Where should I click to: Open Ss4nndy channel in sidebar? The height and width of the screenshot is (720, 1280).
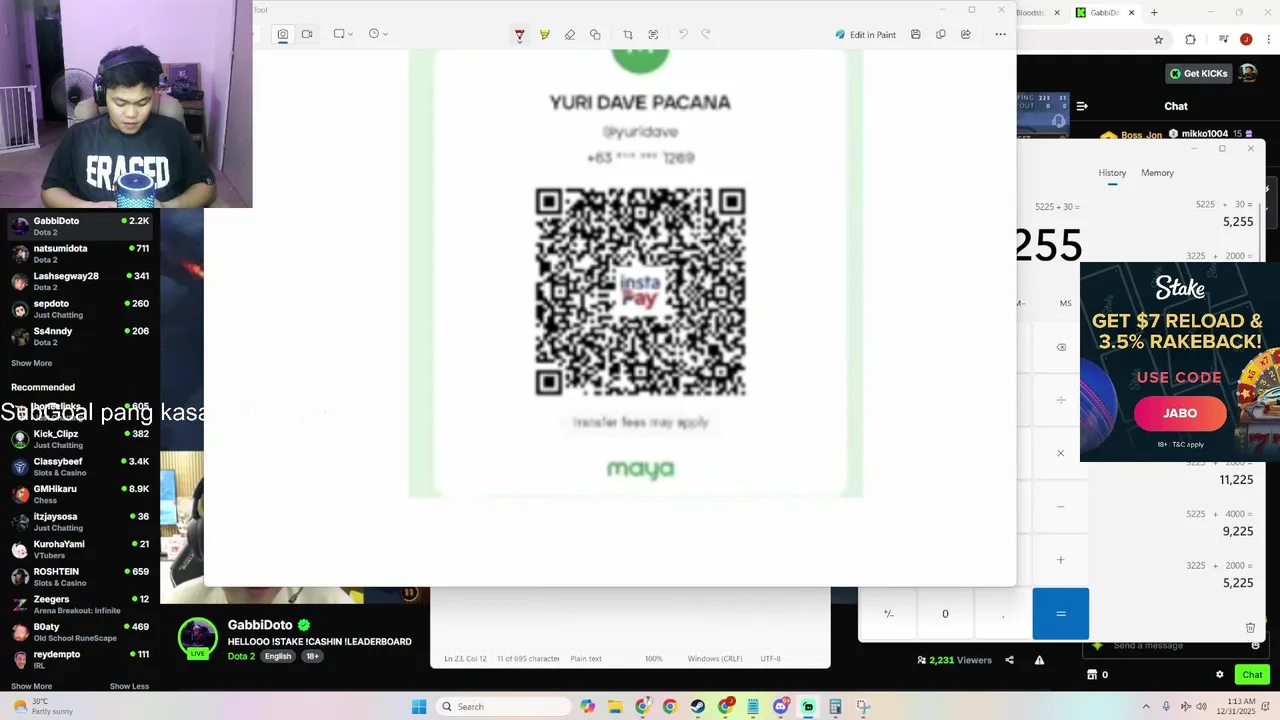[x=80, y=336]
